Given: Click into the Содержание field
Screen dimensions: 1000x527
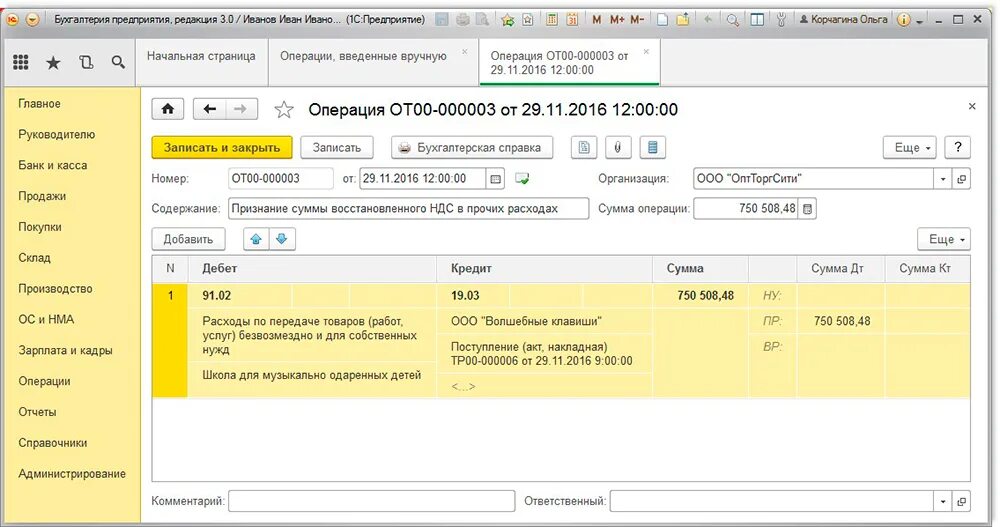Looking at the screenshot, I should point(408,209).
